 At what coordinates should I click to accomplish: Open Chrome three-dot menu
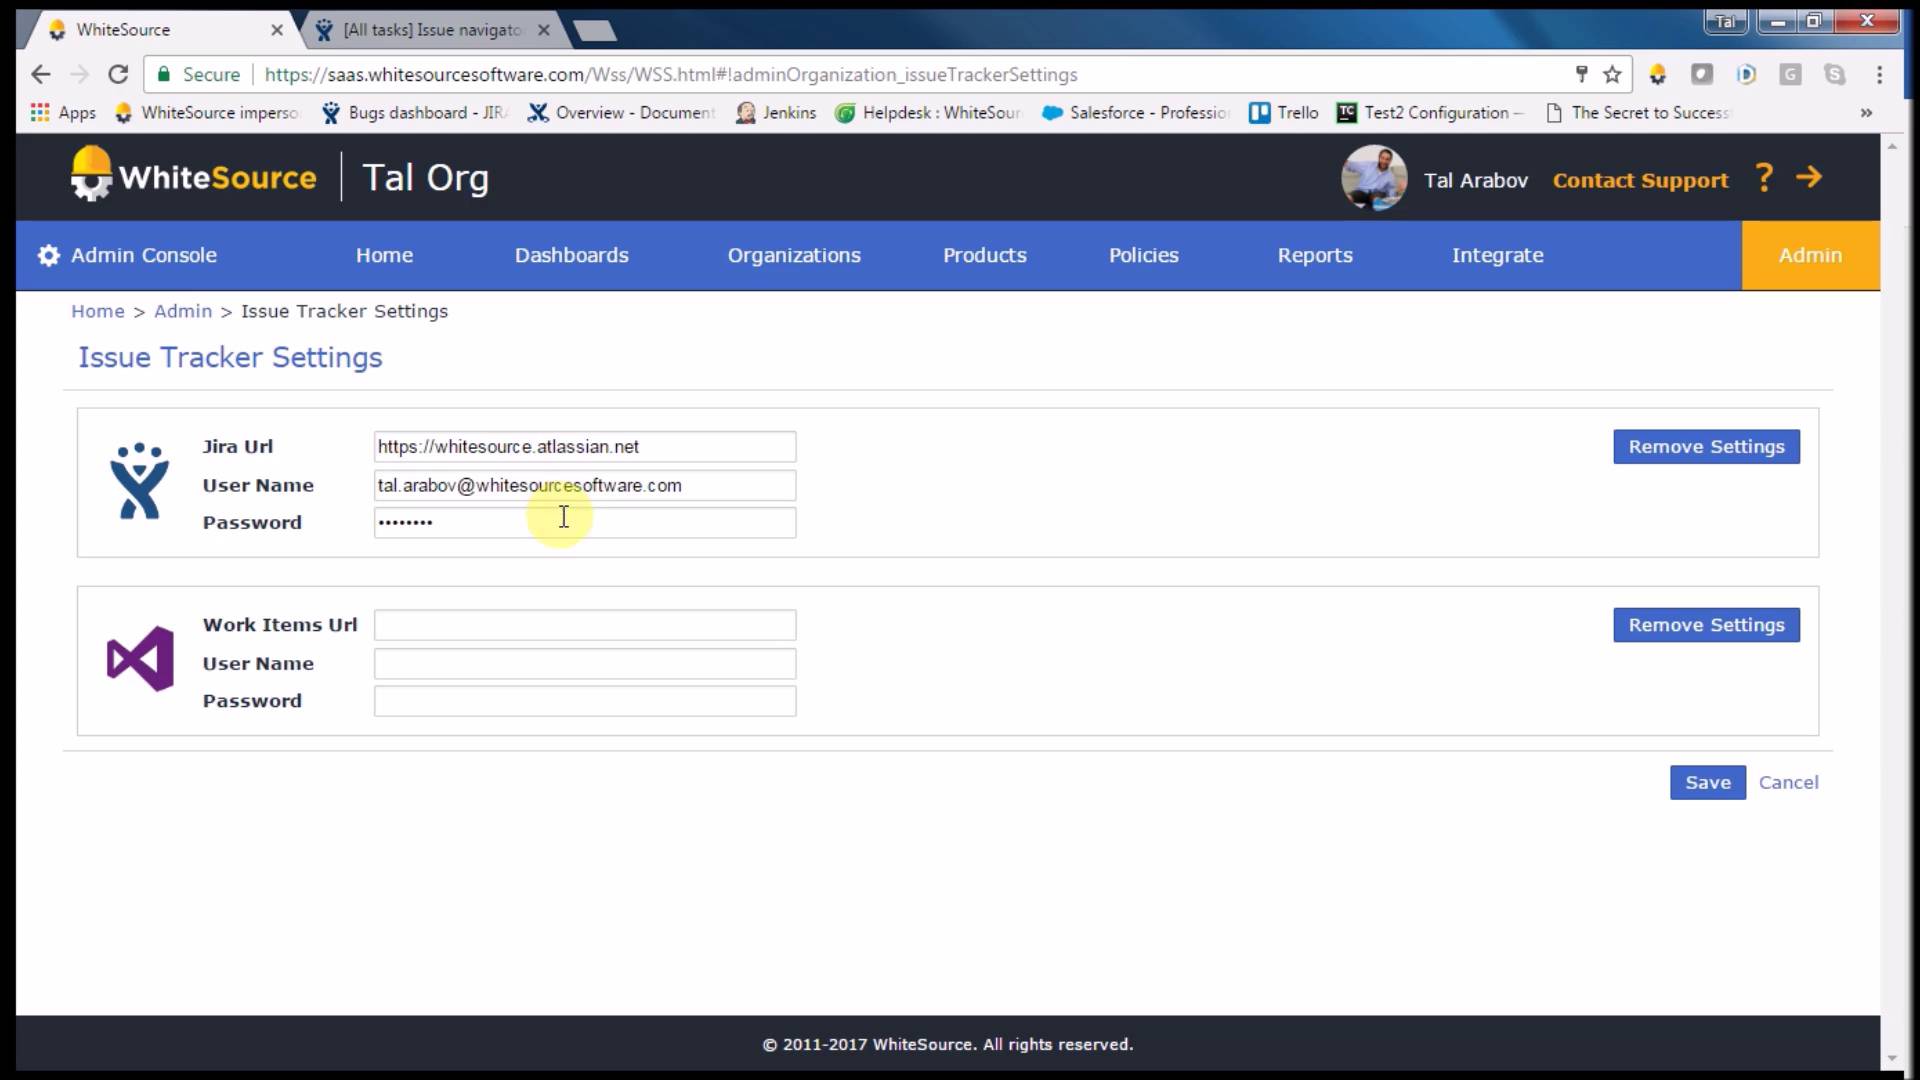click(1879, 74)
